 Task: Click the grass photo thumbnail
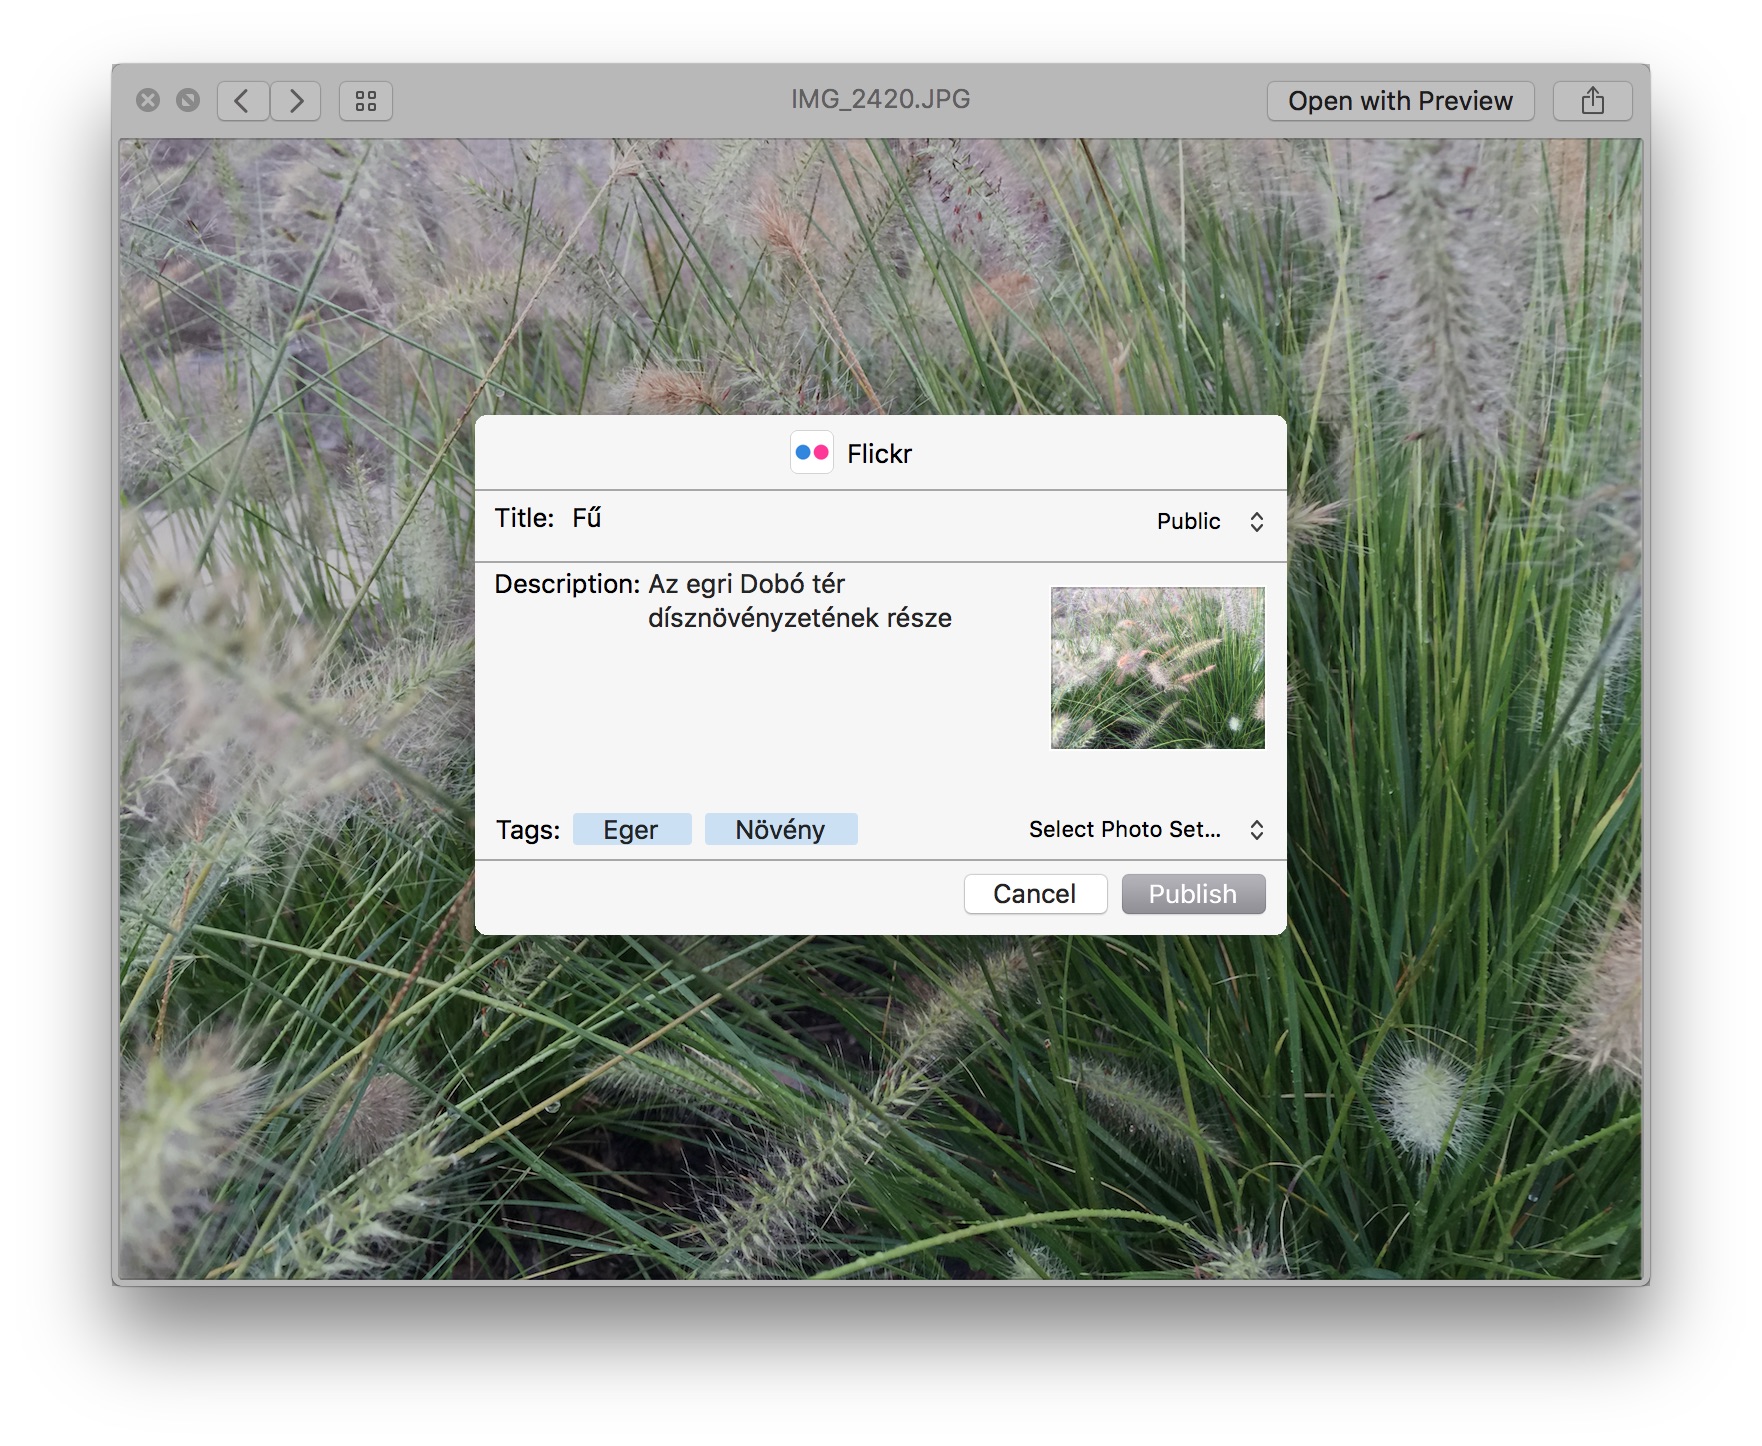(x=1158, y=668)
